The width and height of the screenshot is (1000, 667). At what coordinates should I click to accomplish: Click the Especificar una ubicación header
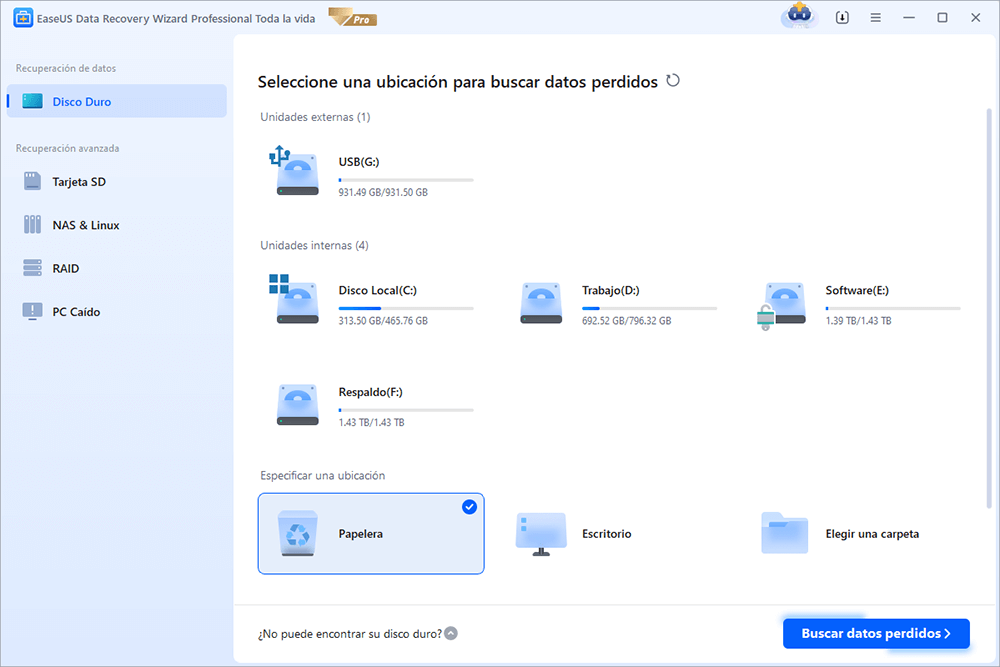tap(323, 476)
